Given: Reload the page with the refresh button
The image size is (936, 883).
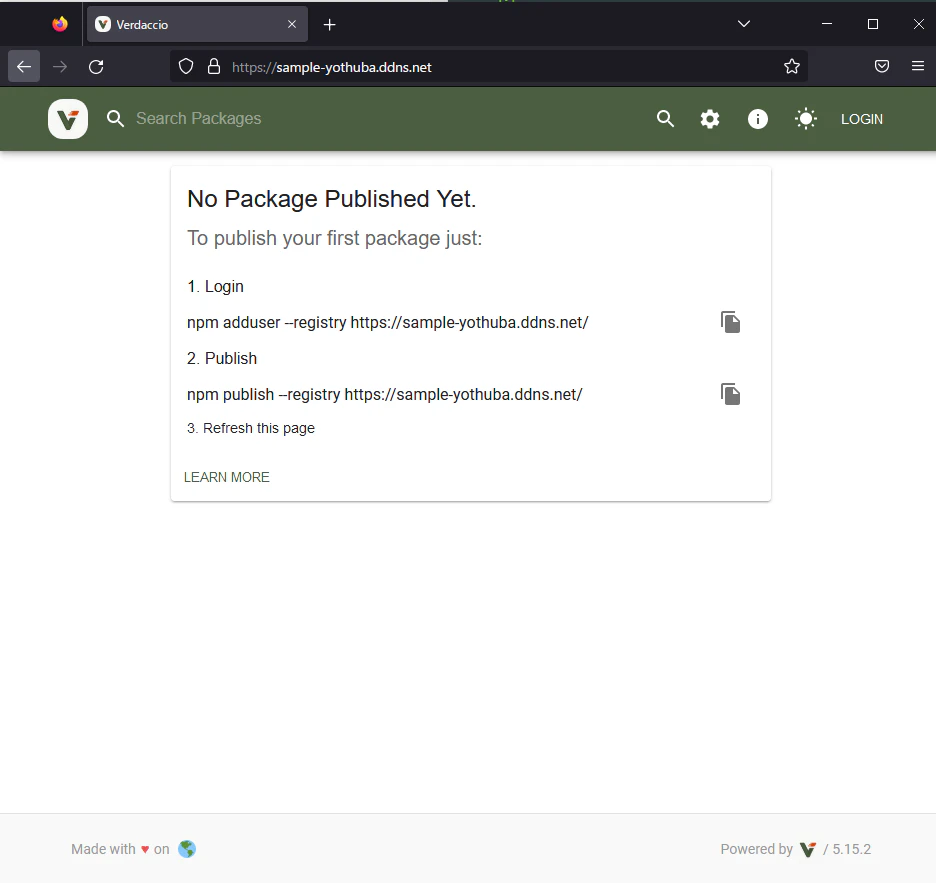Looking at the screenshot, I should pos(96,66).
